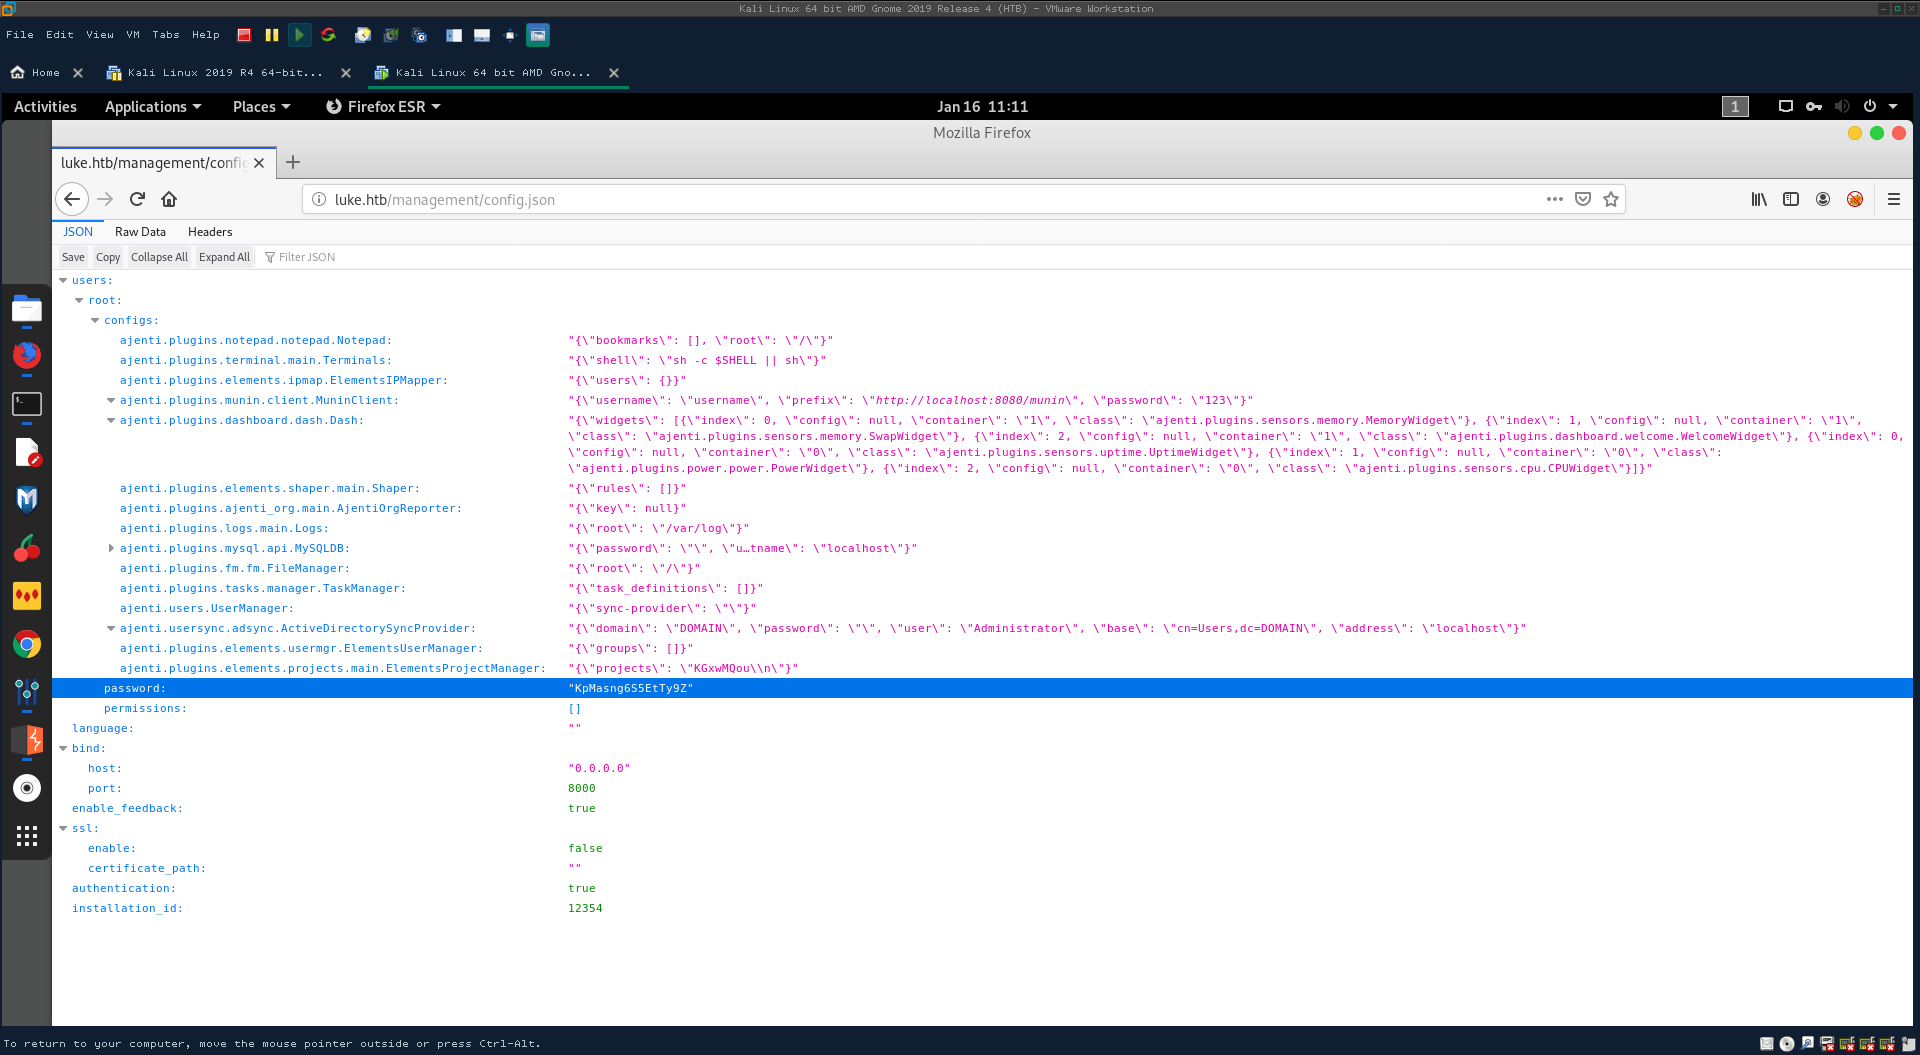Launch Terminal from the dock
1920x1055 pixels.
[27, 404]
